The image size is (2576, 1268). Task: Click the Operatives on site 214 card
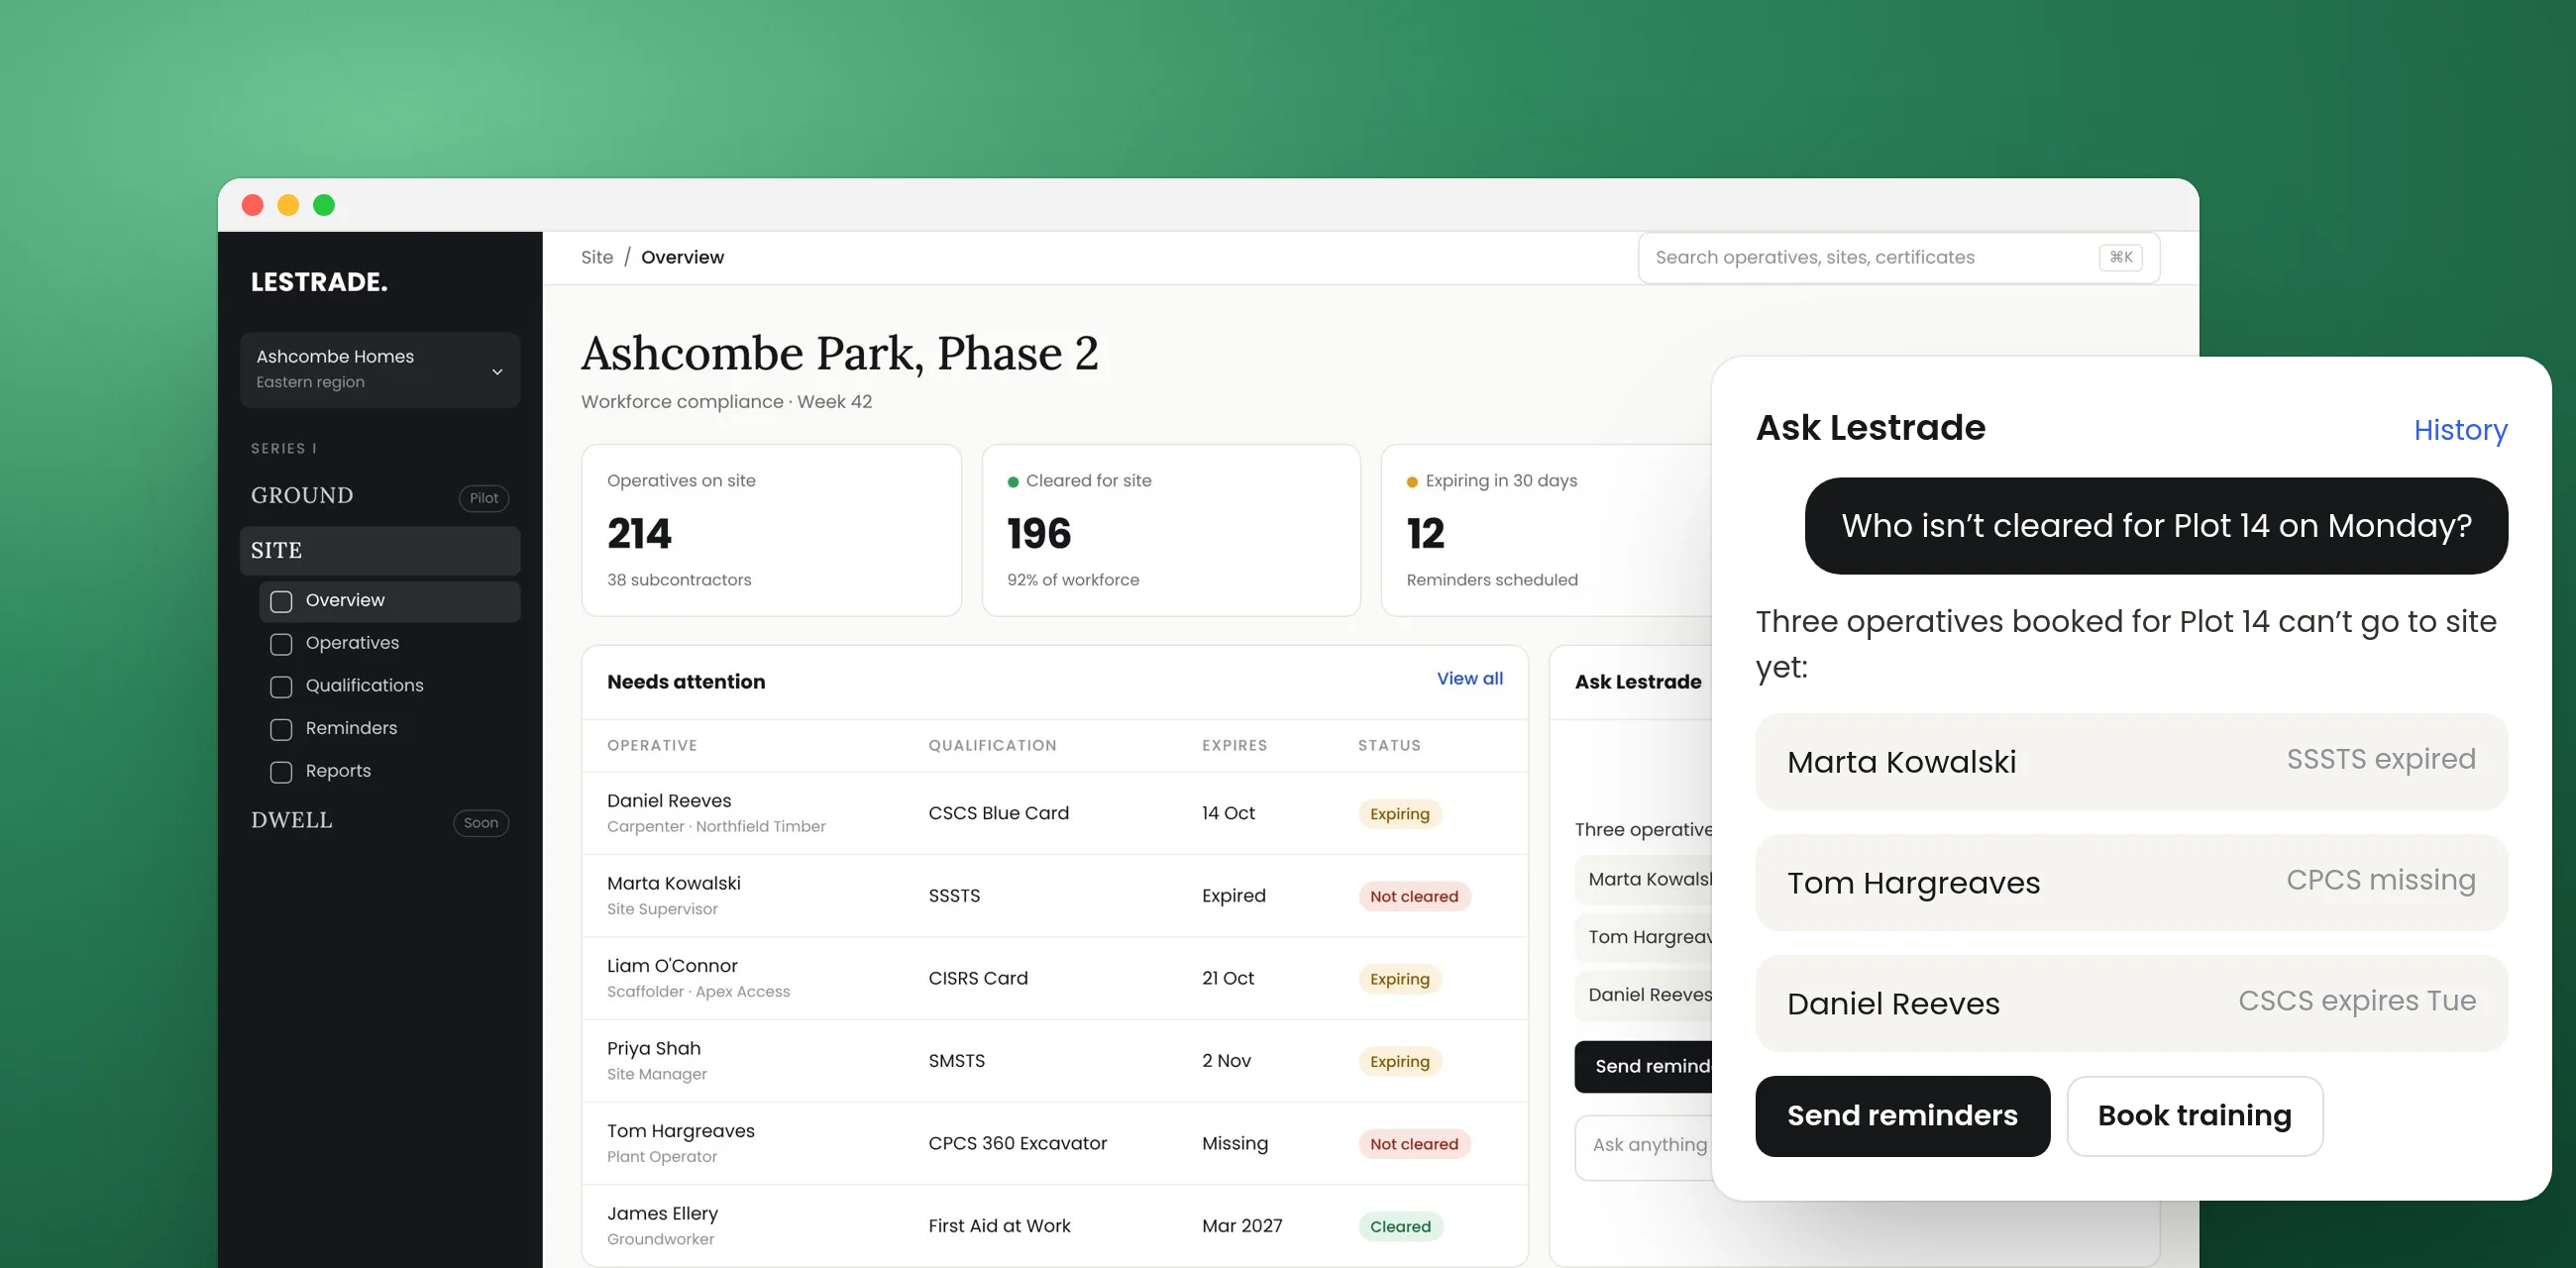tap(771, 530)
